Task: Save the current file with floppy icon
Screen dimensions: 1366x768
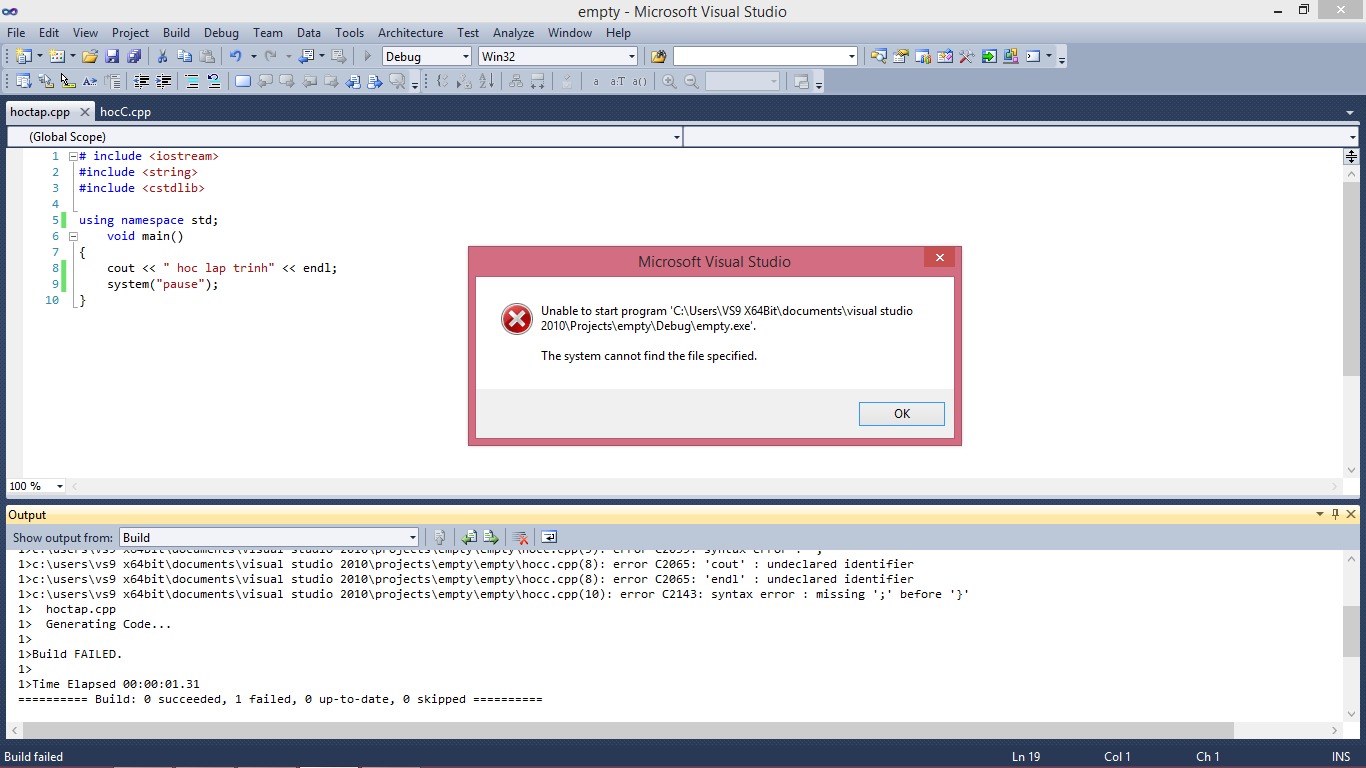Action: click(112, 56)
